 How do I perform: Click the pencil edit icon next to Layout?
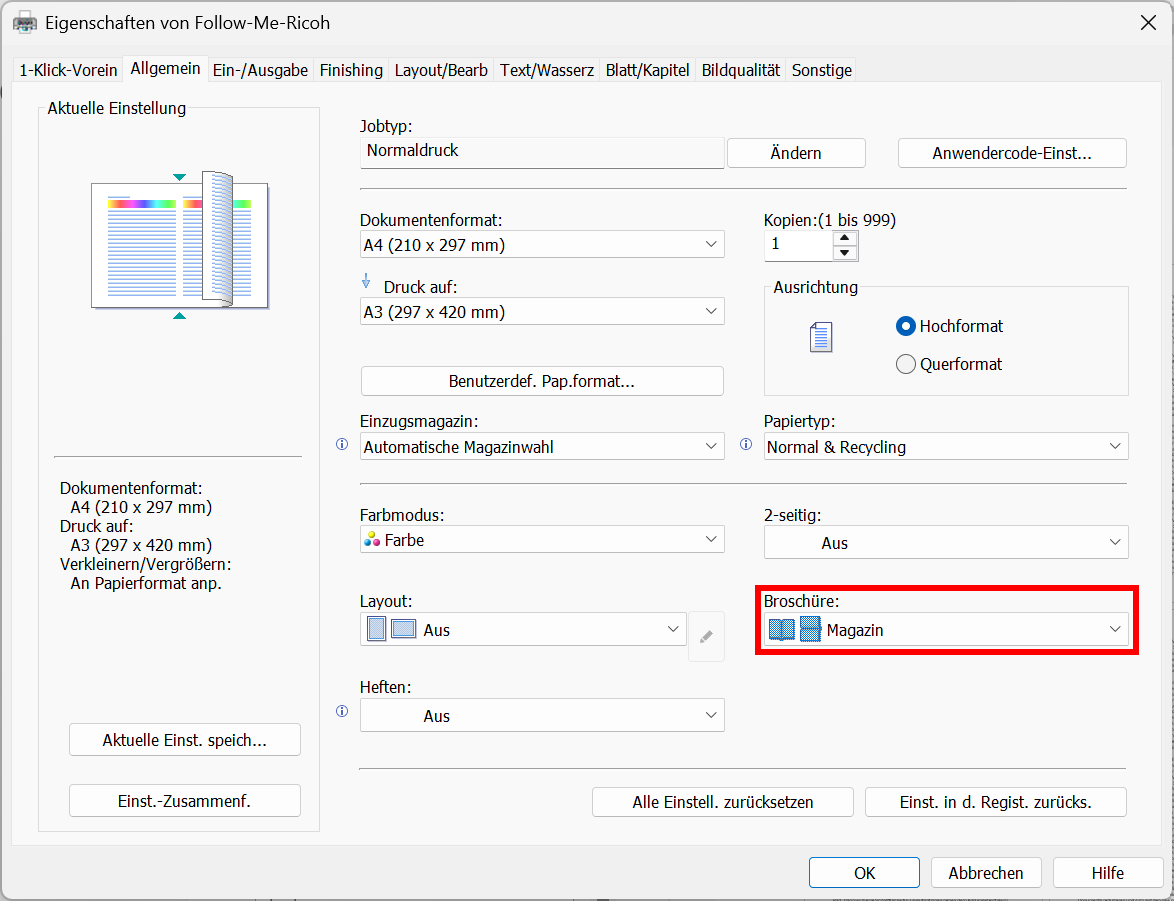[x=706, y=636]
